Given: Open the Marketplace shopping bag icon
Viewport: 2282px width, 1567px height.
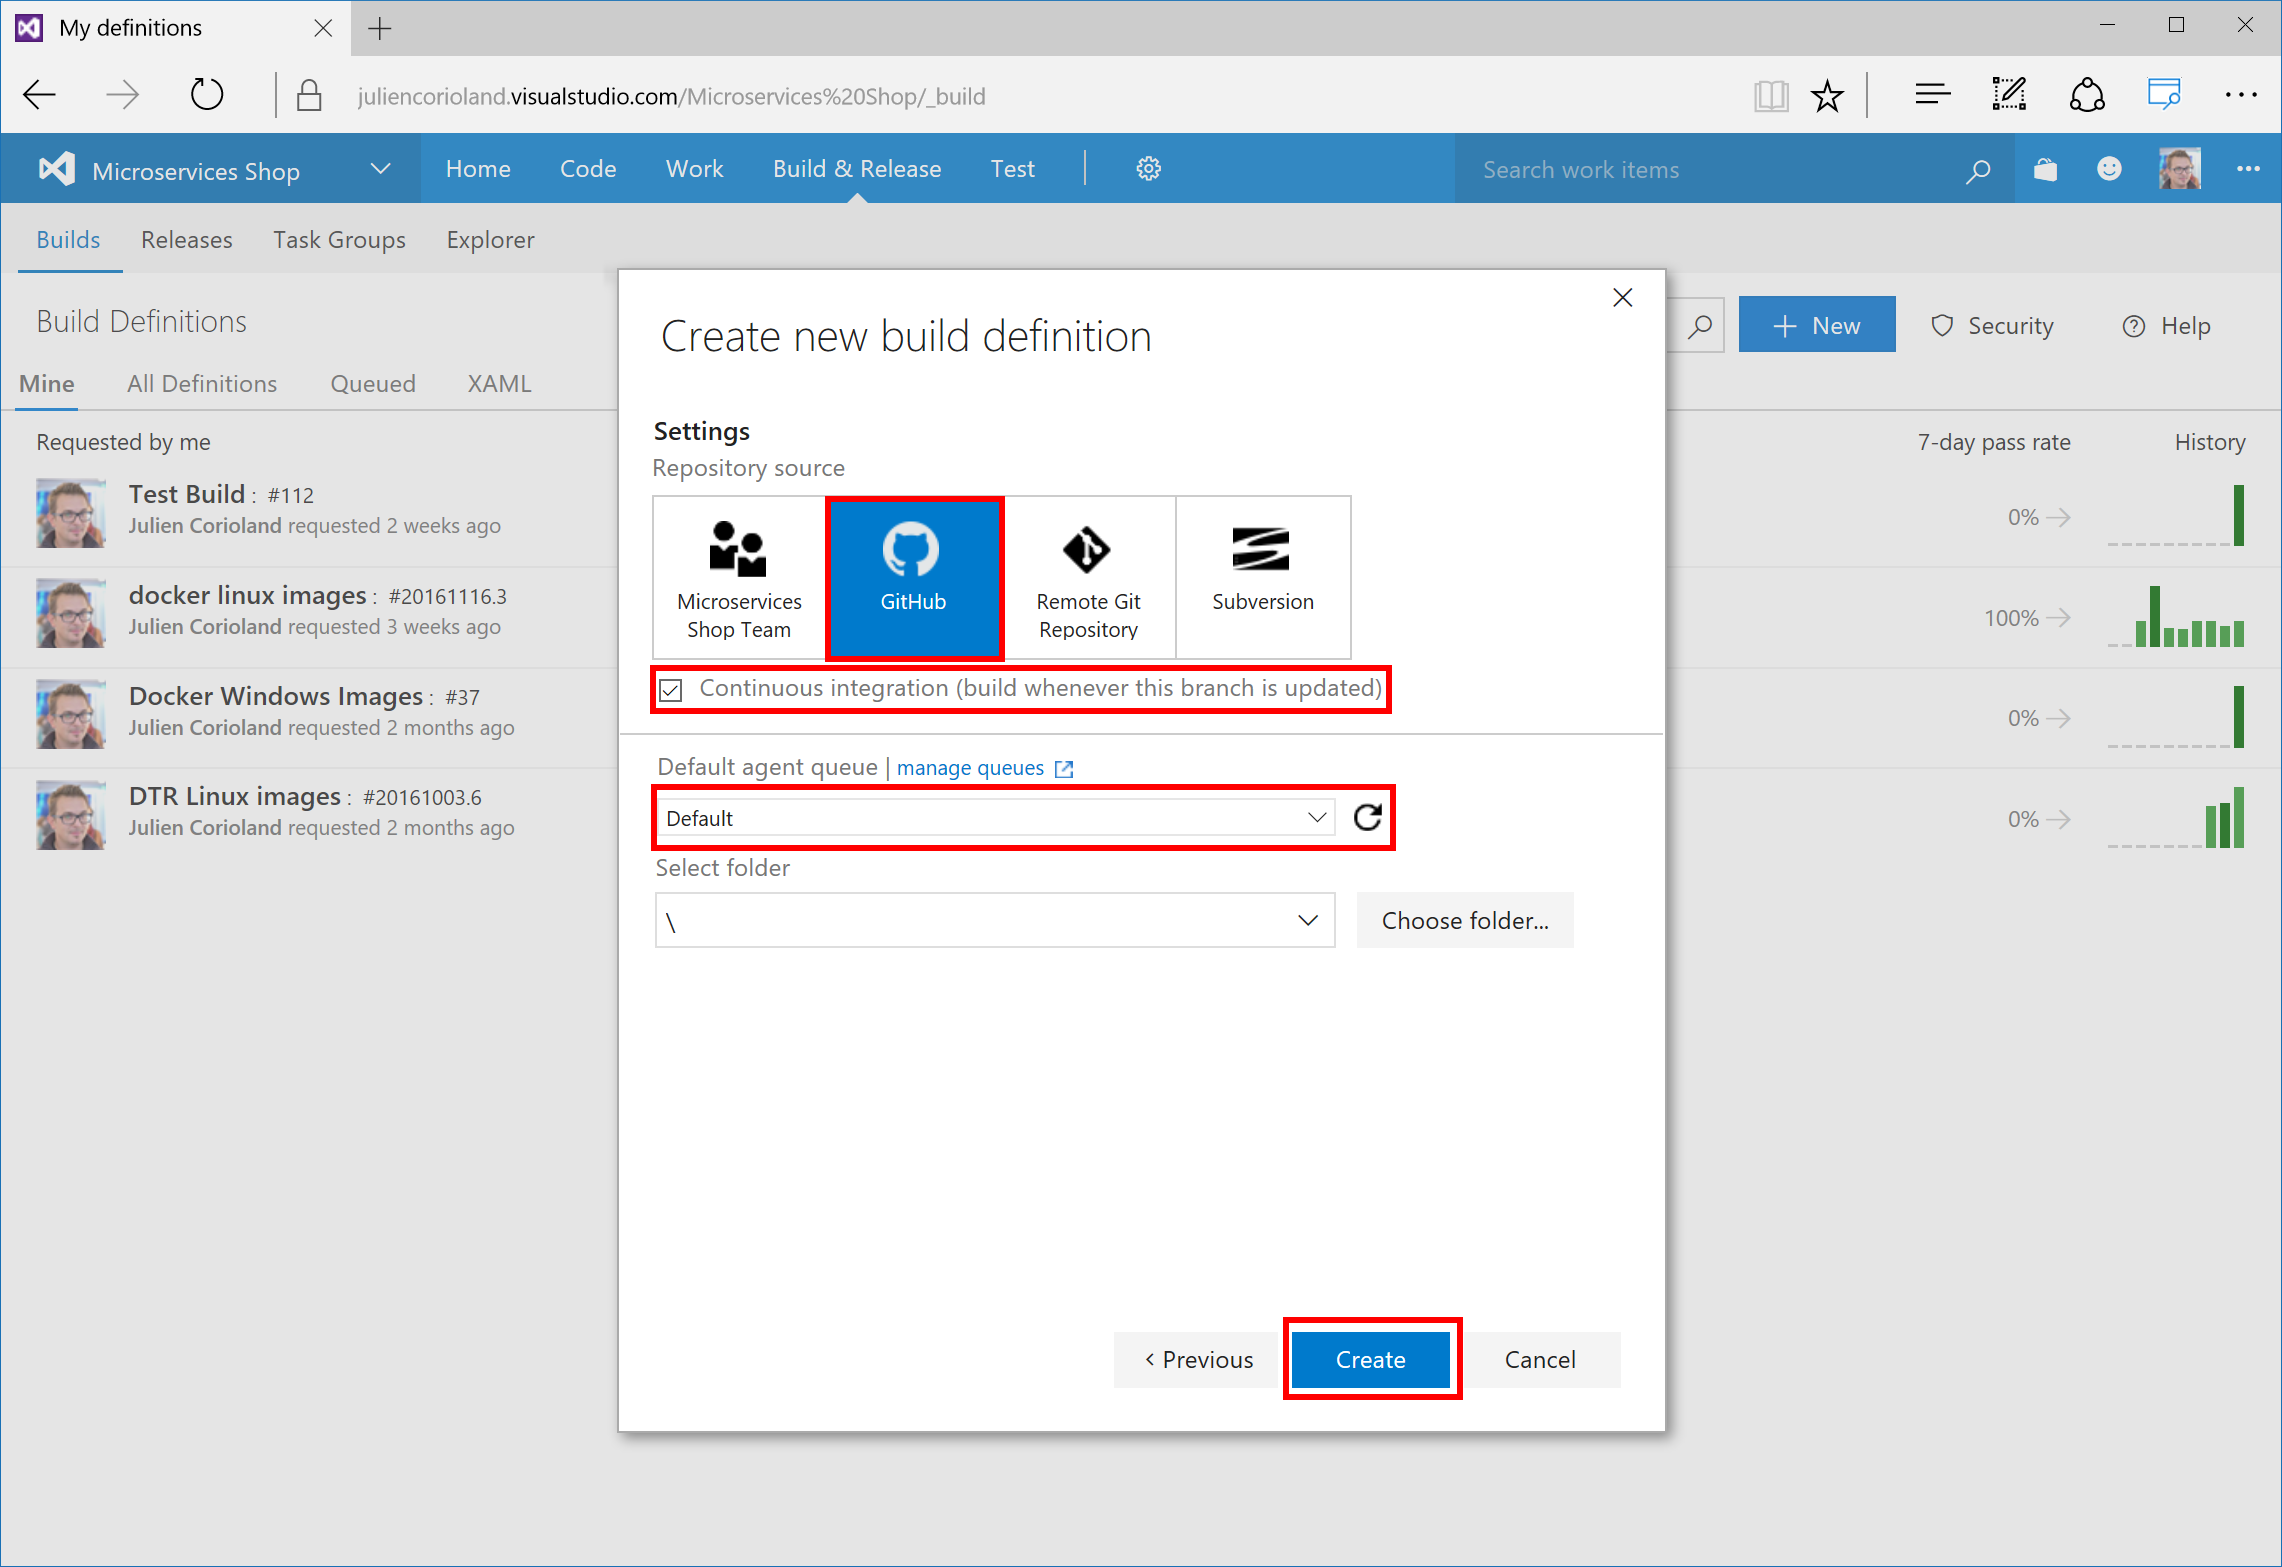Looking at the screenshot, I should click(x=2044, y=169).
